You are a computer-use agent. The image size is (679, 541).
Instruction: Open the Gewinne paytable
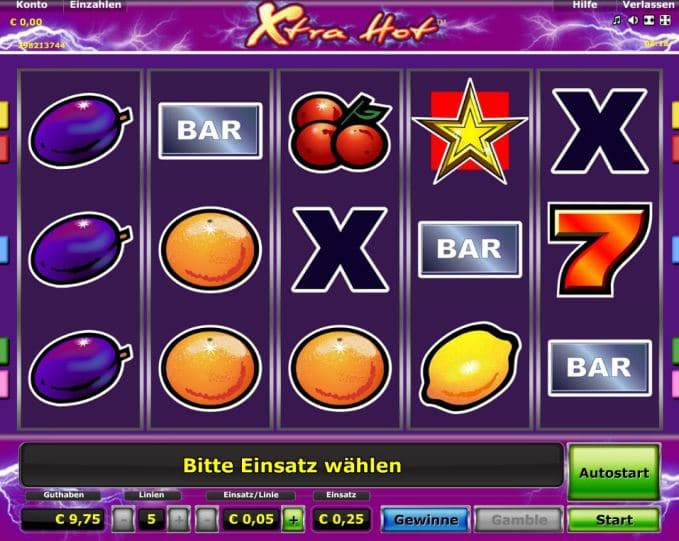pyautogui.click(x=426, y=519)
